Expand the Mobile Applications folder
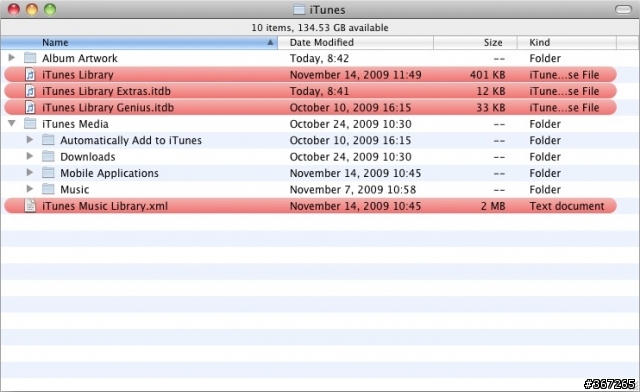 [30, 172]
